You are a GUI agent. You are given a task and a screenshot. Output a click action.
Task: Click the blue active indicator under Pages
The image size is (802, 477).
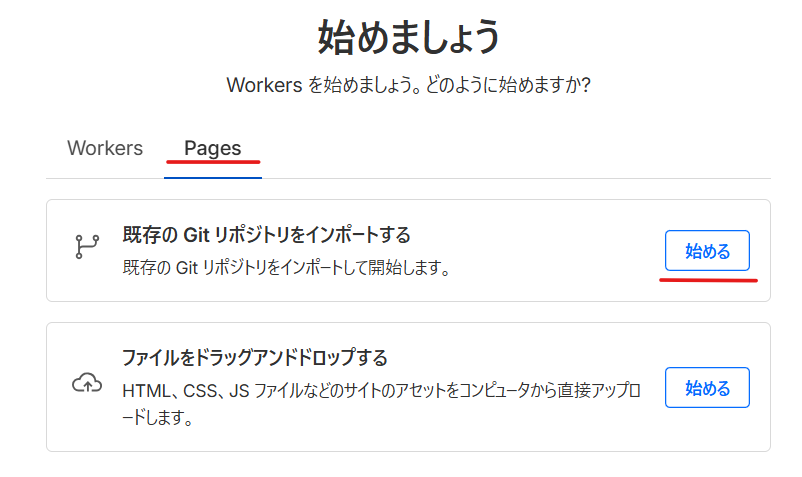213,177
